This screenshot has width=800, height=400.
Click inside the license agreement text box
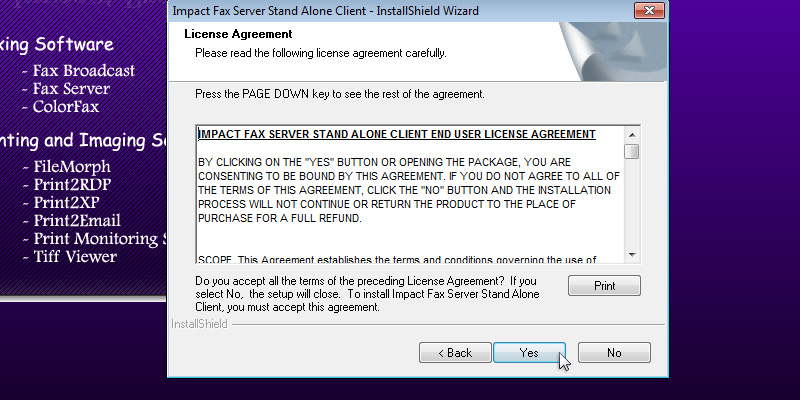[408, 200]
